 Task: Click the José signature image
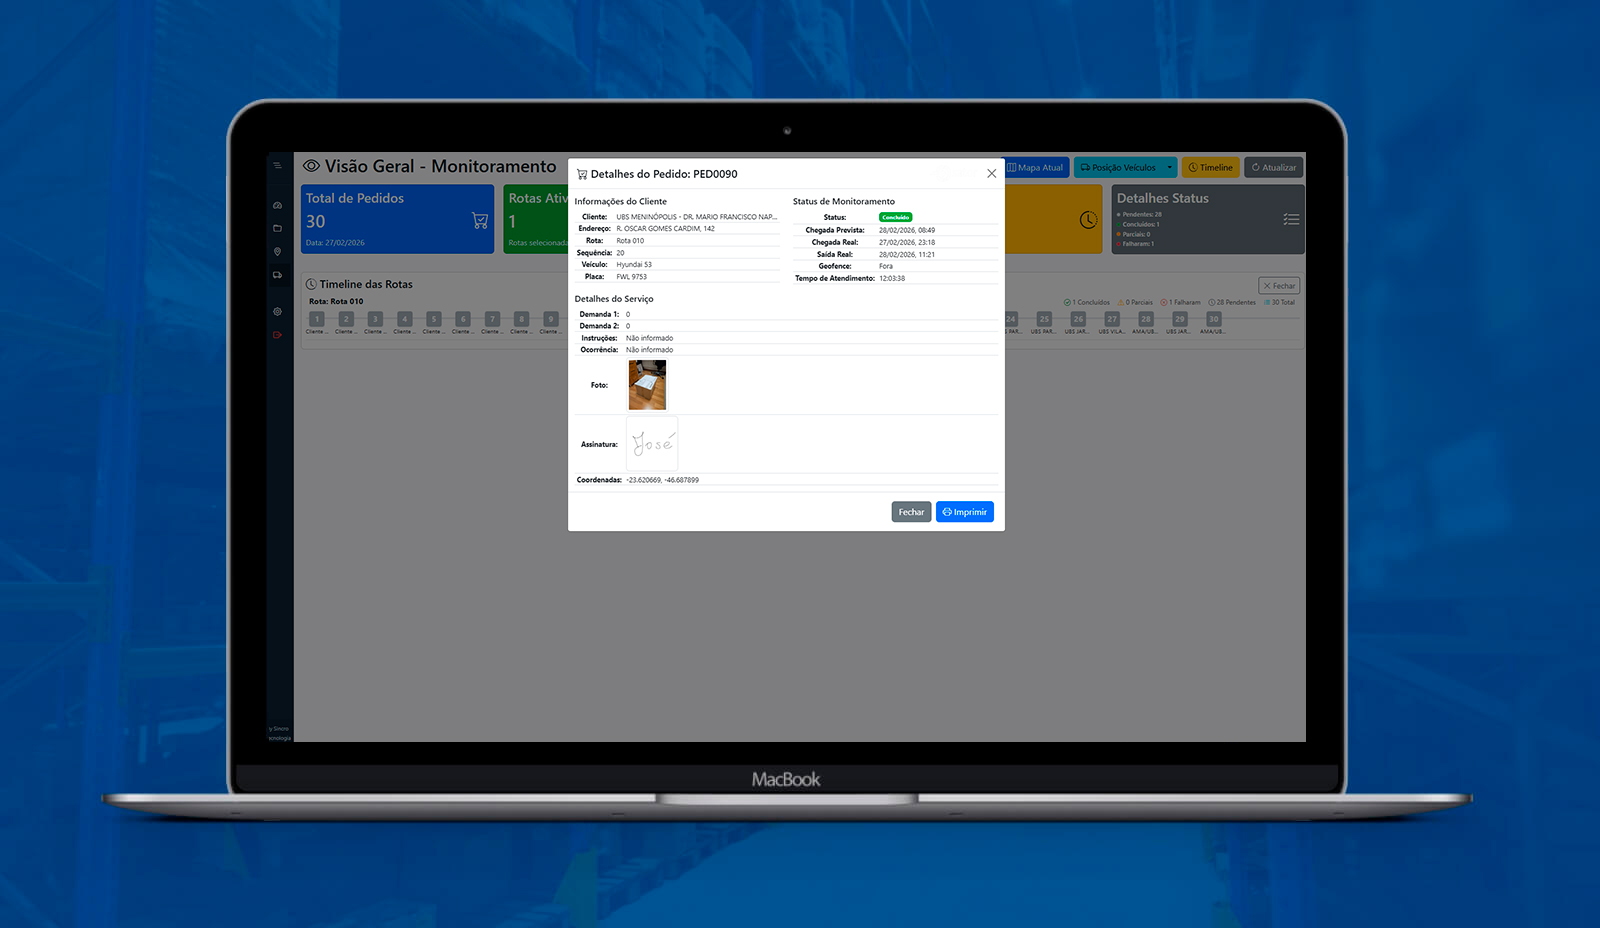pos(652,444)
